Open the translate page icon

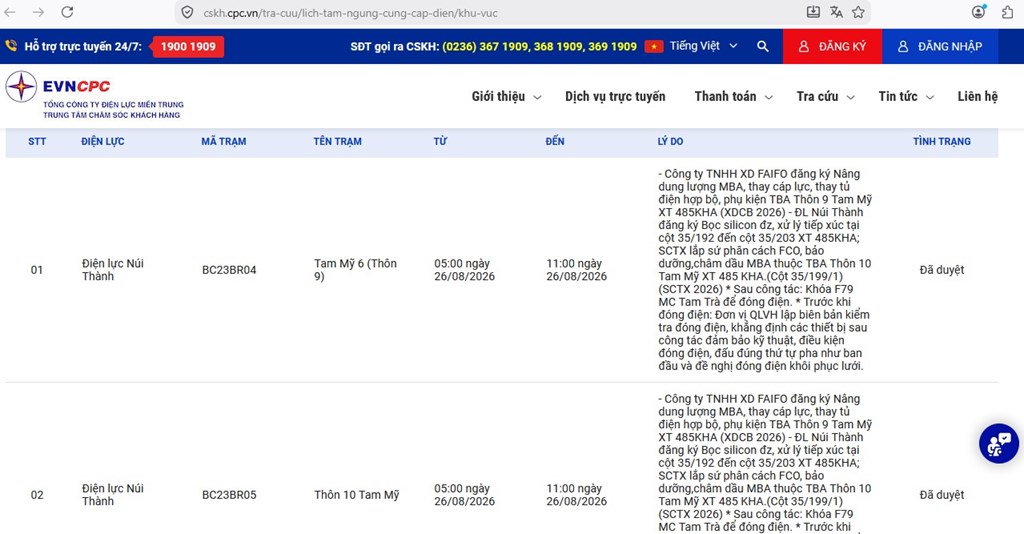click(836, 12)
